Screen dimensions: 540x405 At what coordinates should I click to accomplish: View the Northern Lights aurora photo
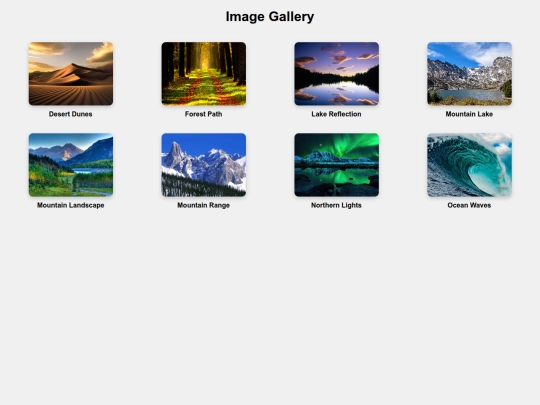click(336, 165)
